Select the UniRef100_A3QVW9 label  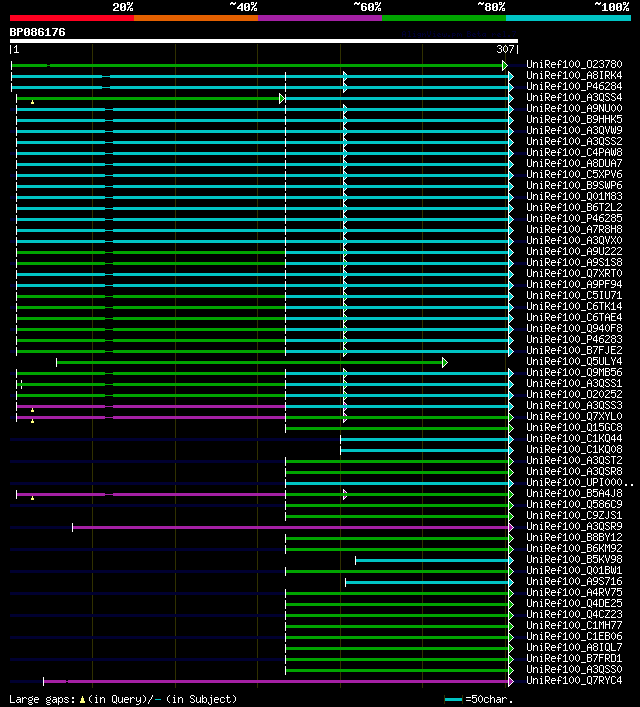[x=574, y=130]
